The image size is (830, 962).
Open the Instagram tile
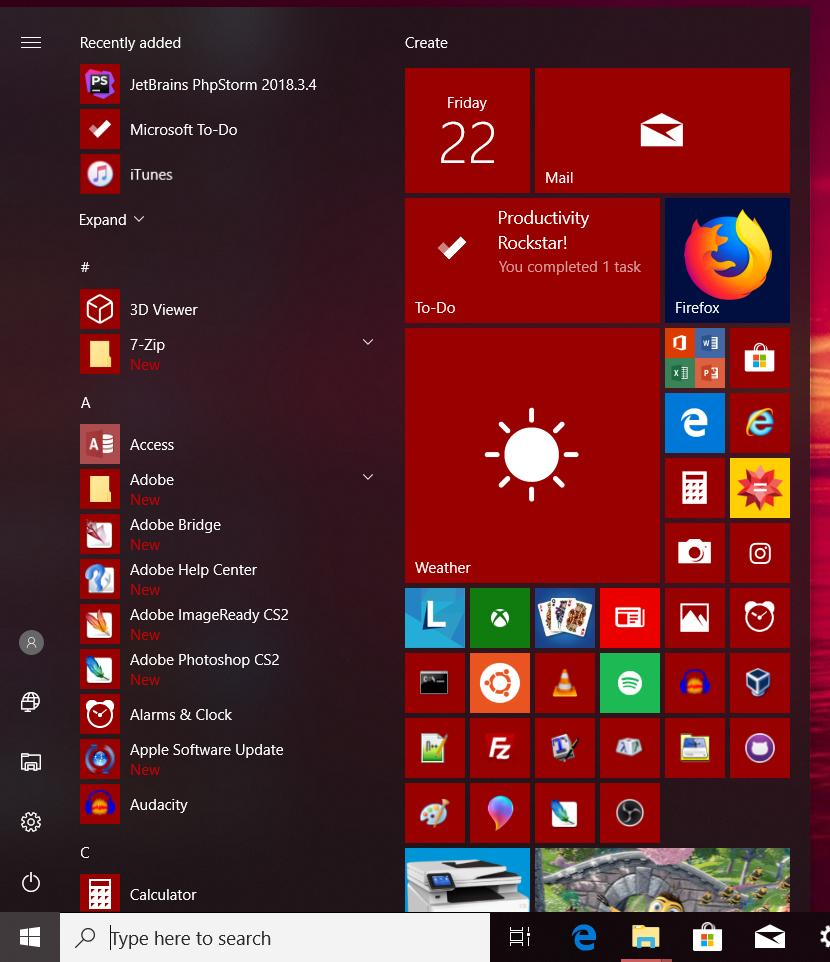pyautogui.click(x=759, y=553)
